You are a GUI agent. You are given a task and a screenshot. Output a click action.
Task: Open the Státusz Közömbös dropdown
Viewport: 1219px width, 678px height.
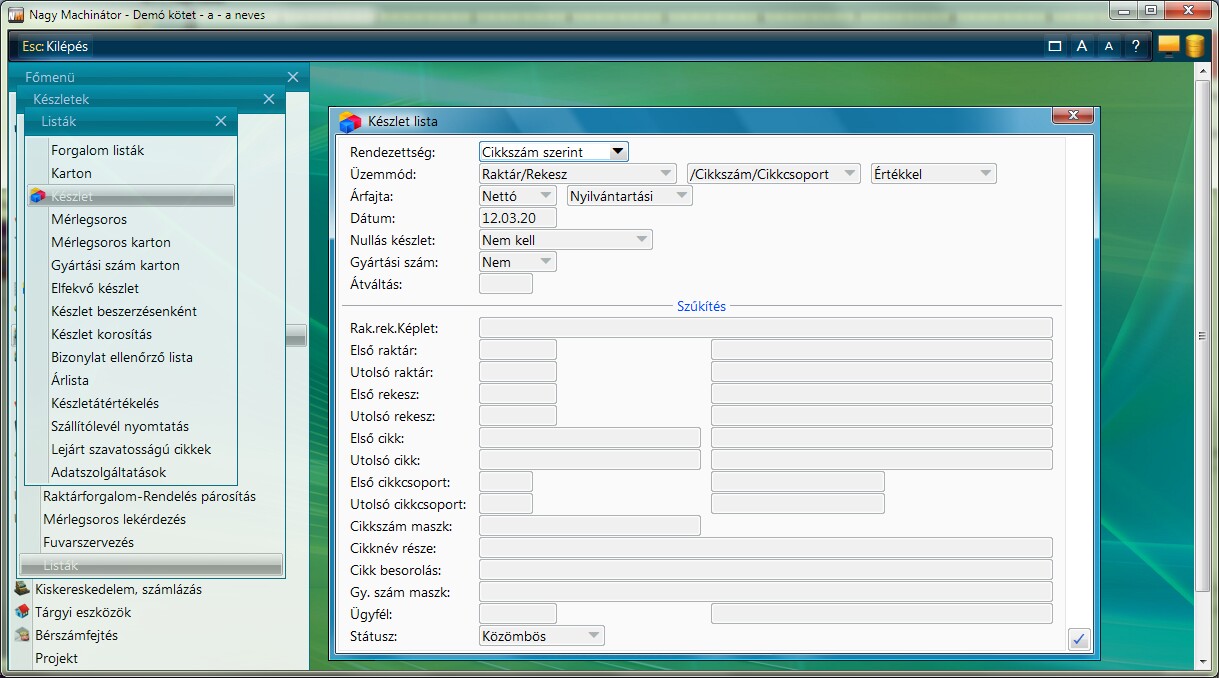point(593,636)
